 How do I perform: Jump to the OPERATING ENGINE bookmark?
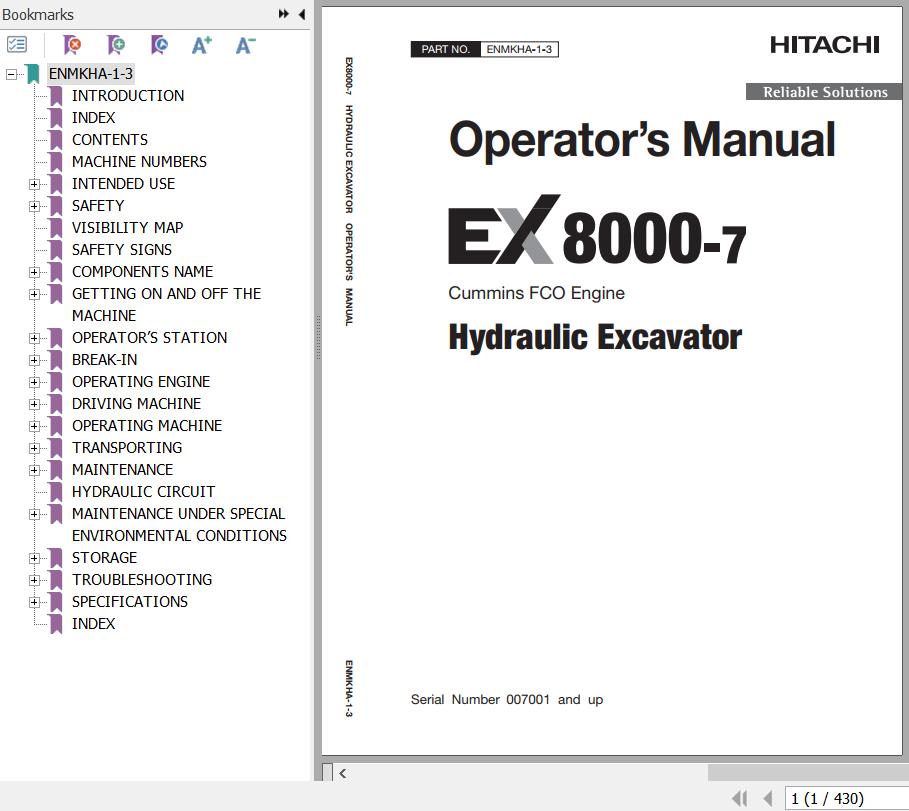pos(141,382)
